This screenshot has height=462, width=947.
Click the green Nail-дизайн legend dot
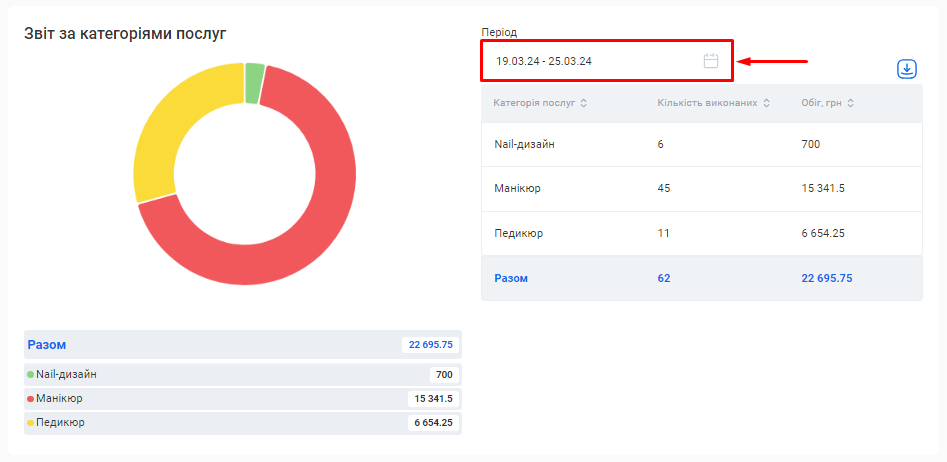[x=31, y=375]
